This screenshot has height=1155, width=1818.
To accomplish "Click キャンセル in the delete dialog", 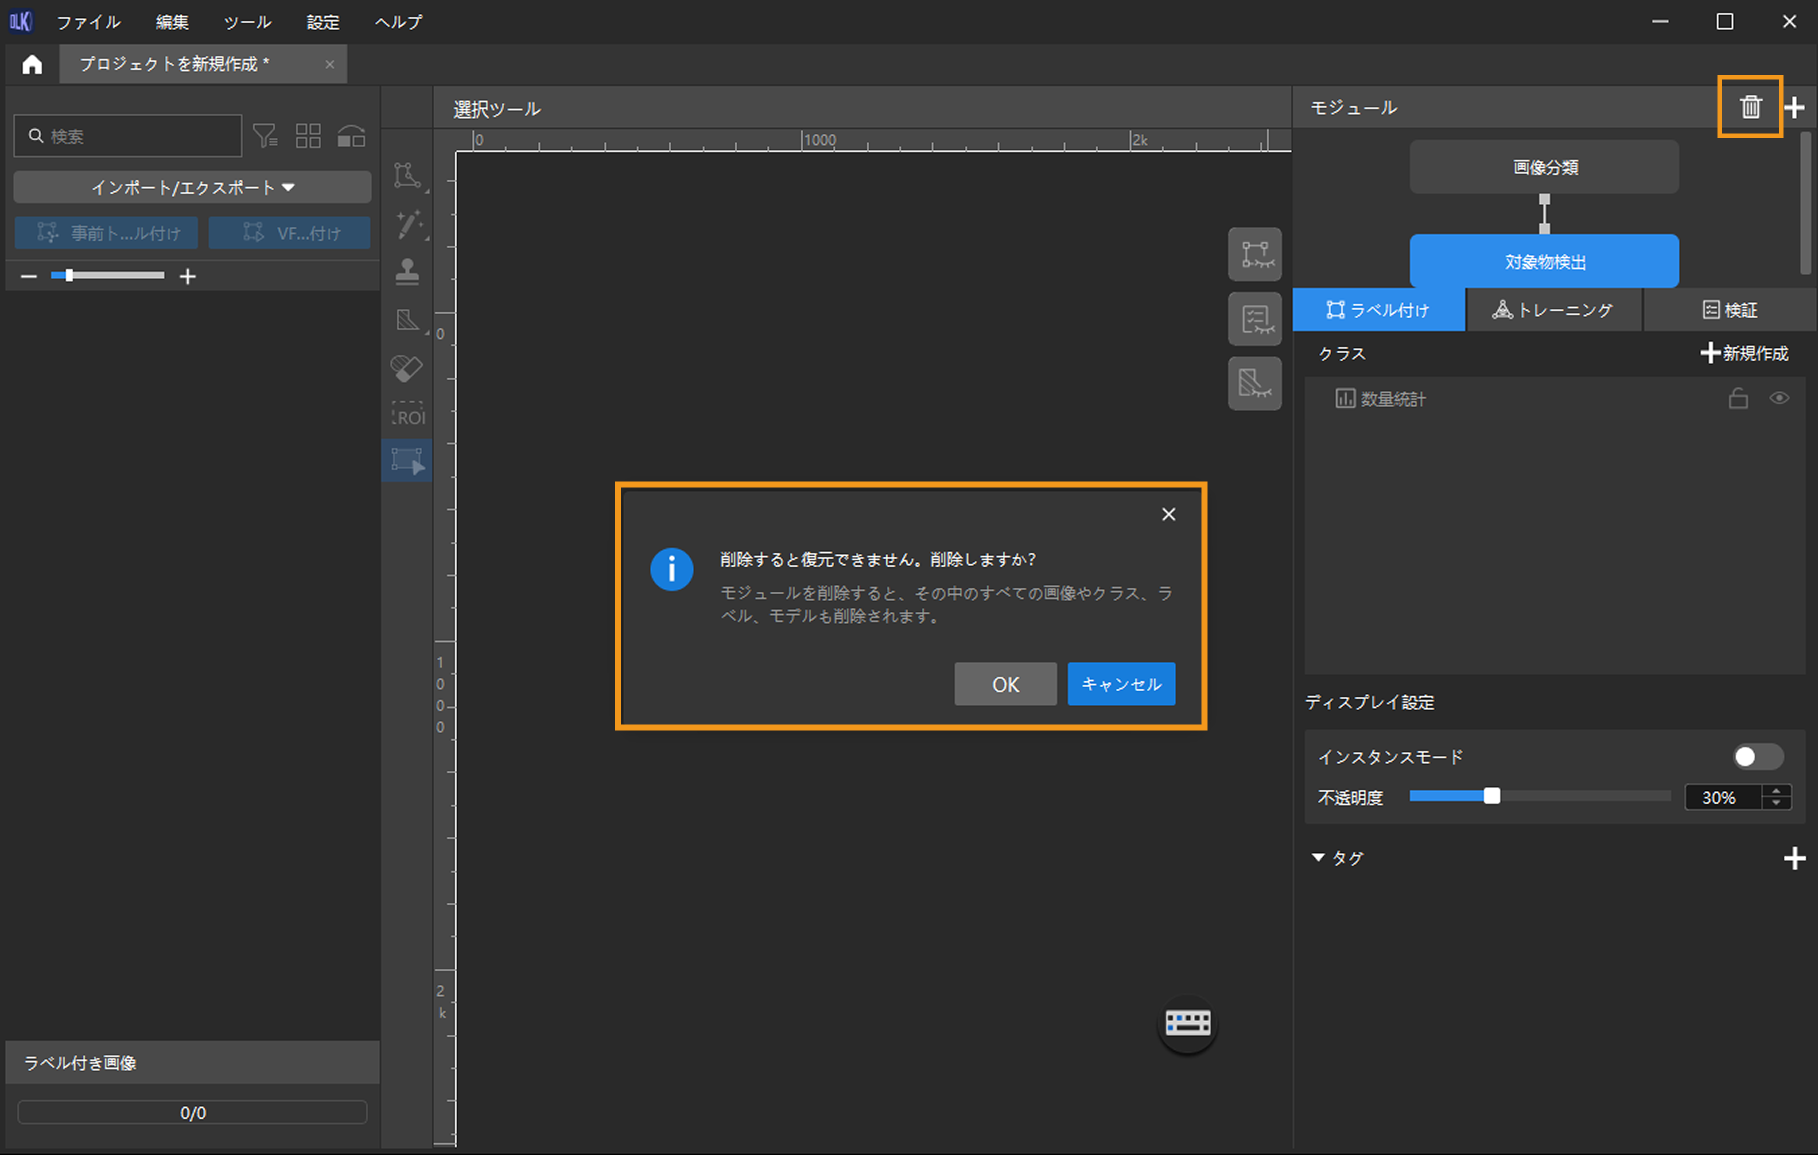I will [x=1121, y=684].
